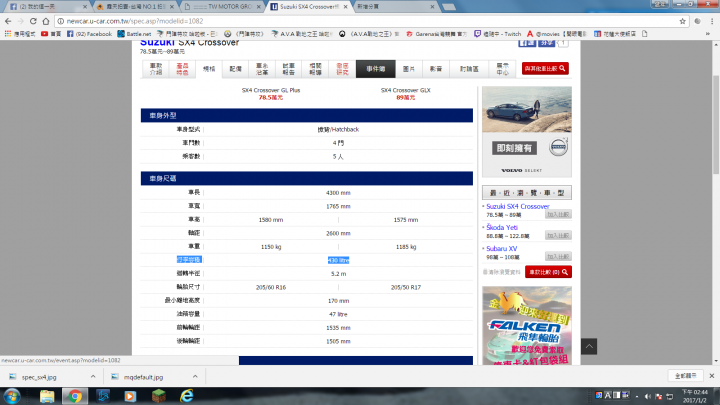Open the 影音 videos tab
The image size is (720, 405).
pyautogui.click(x=436, y=69)
